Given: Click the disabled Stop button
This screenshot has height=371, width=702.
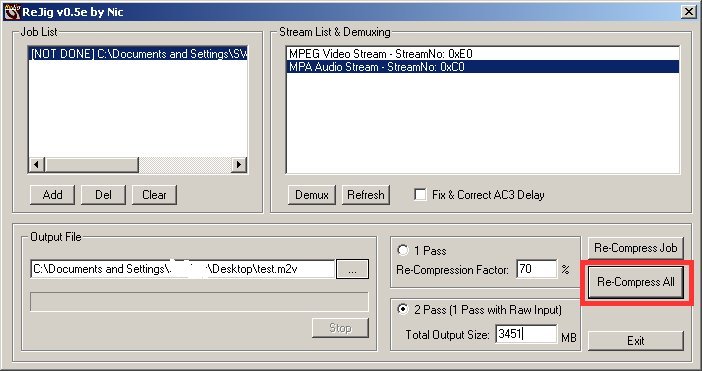Looking at the screenshot, I should pyautogui.click(x=340, y=328).
